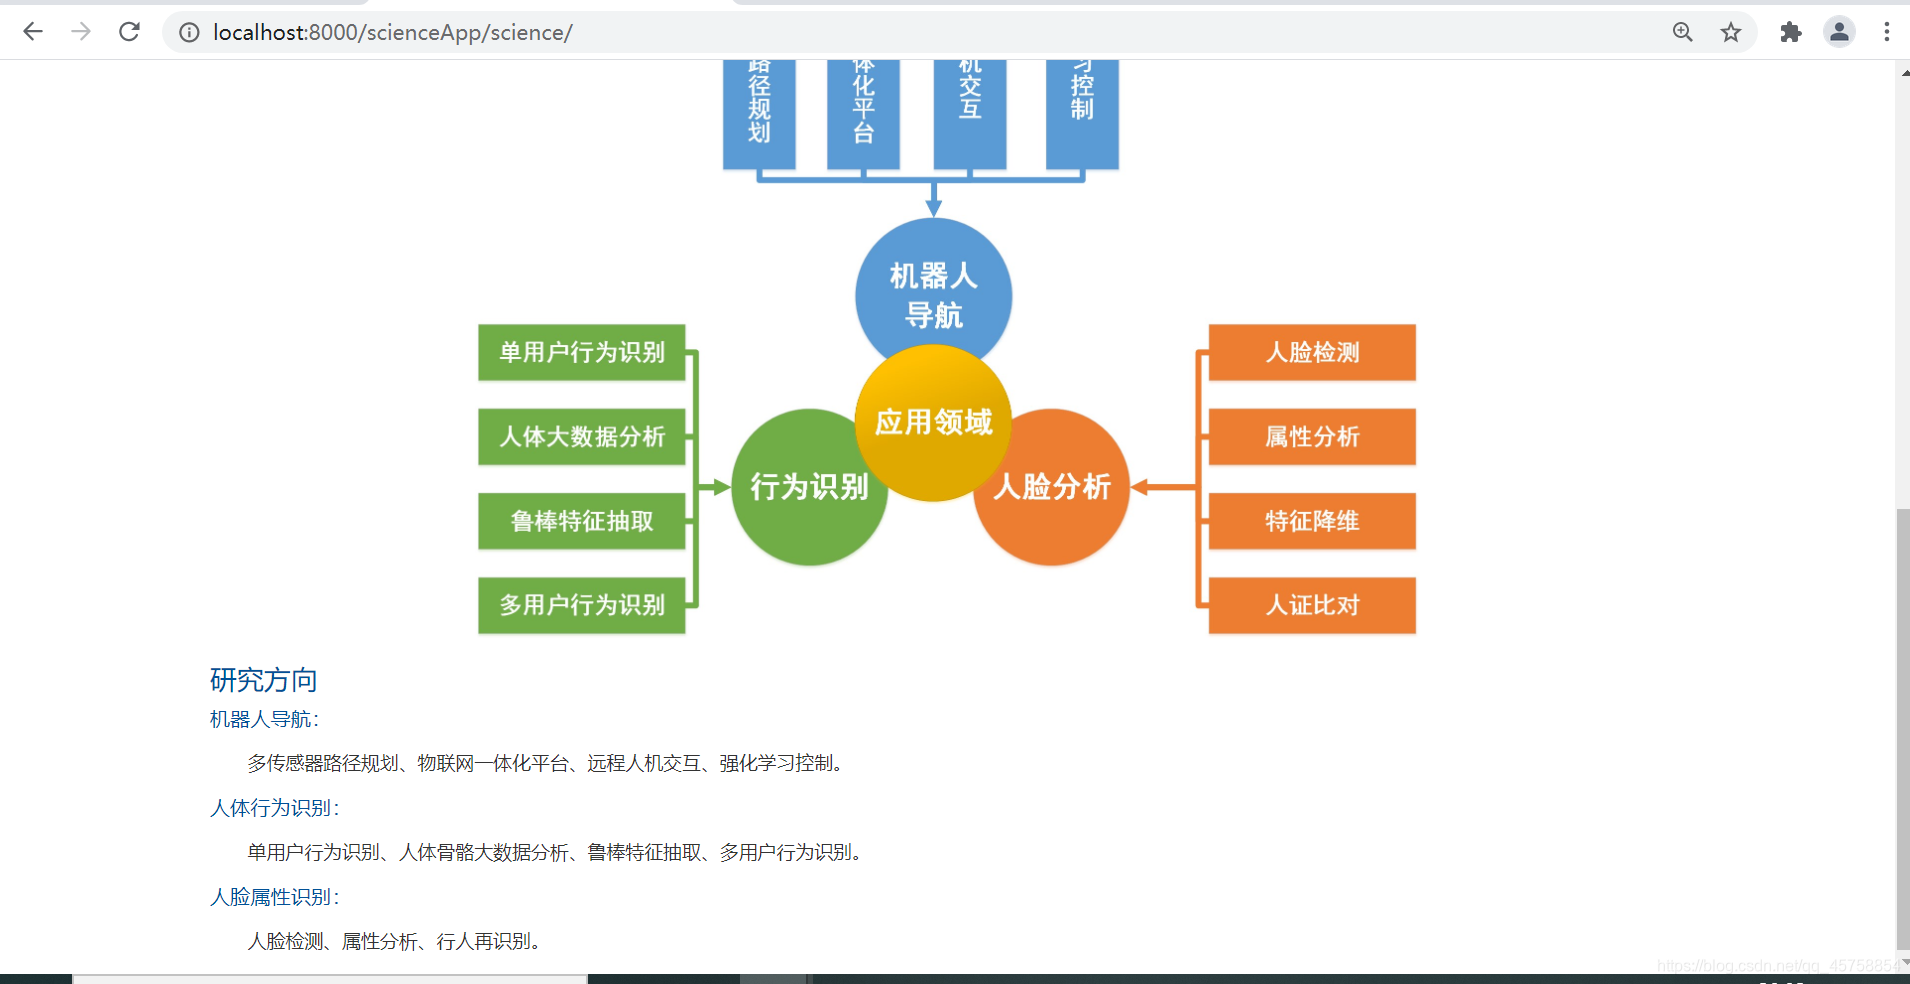Click the yellow 应用领域 center circle
The image size is (1910, 984).
(x=933, y=423)
